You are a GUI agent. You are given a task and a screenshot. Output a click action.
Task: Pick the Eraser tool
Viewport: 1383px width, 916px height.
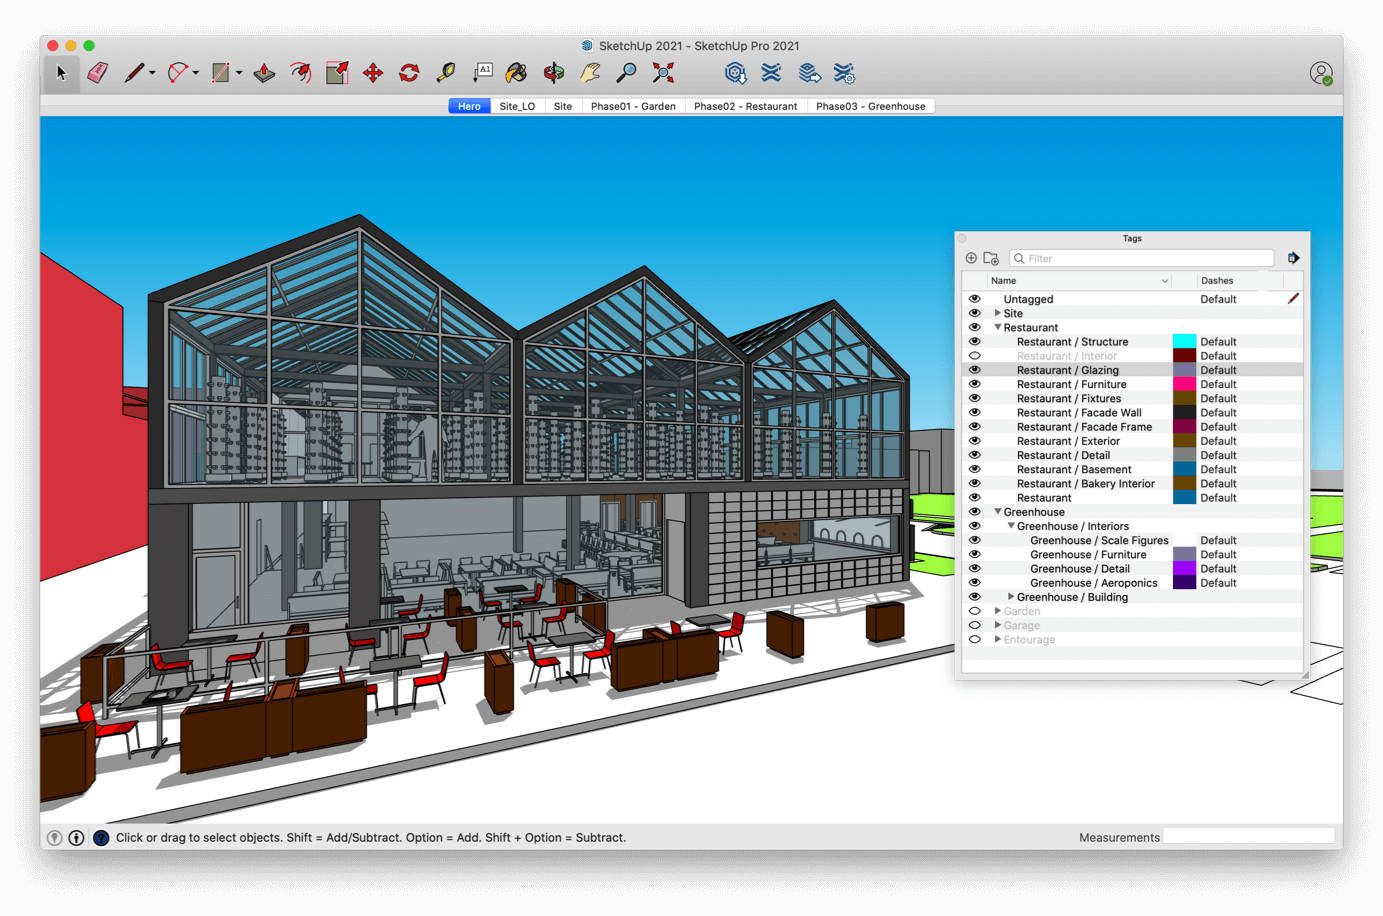click(97, 72)
